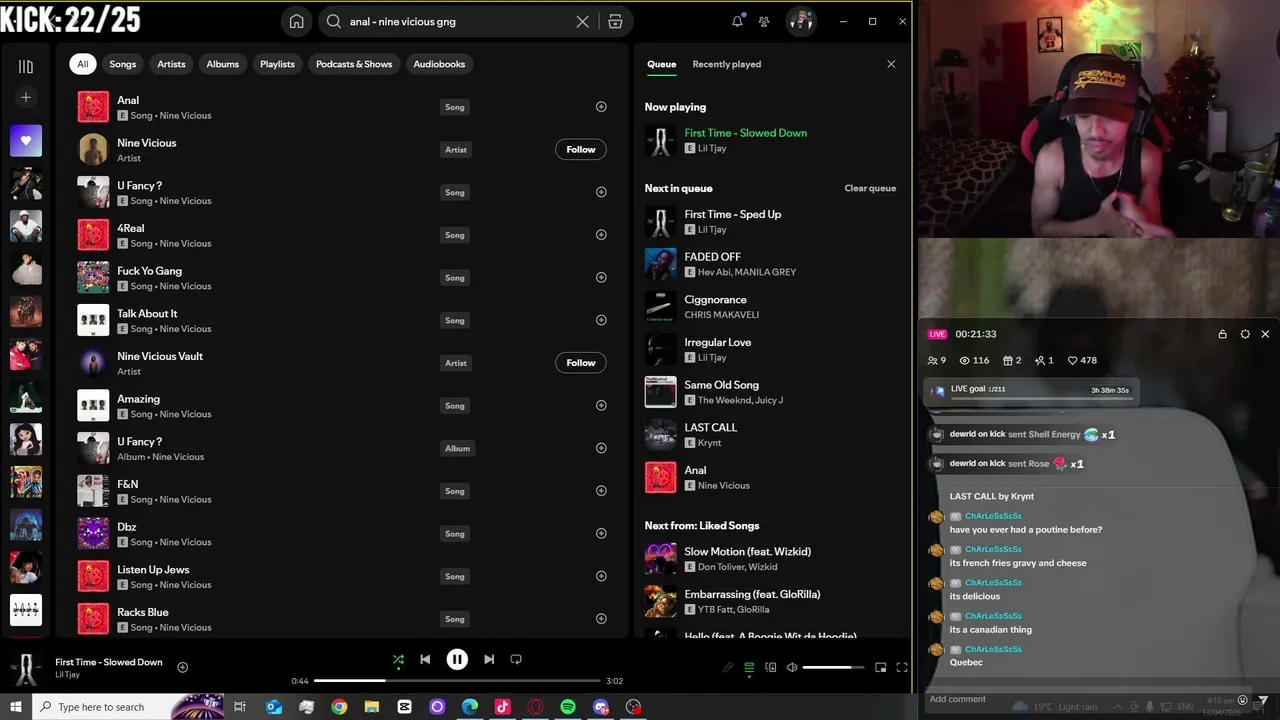Open the Lyrics microphone icon

tap(728, 668)
